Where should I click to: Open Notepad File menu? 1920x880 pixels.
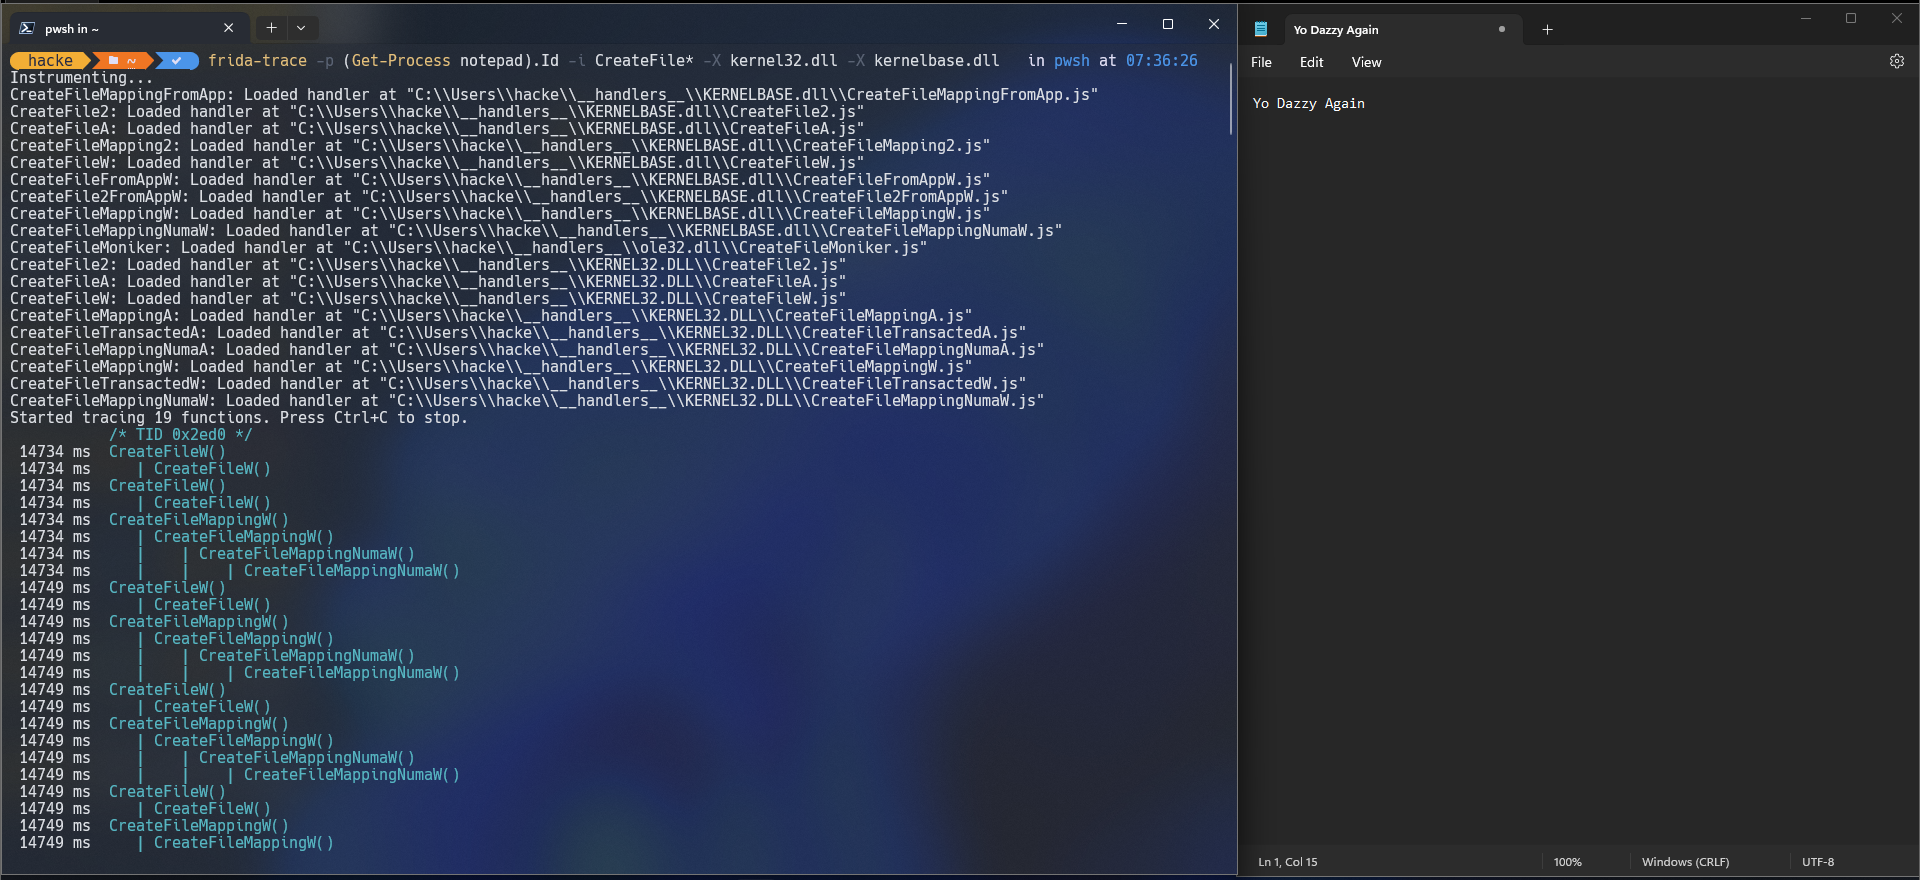[x=1261, y=62]
